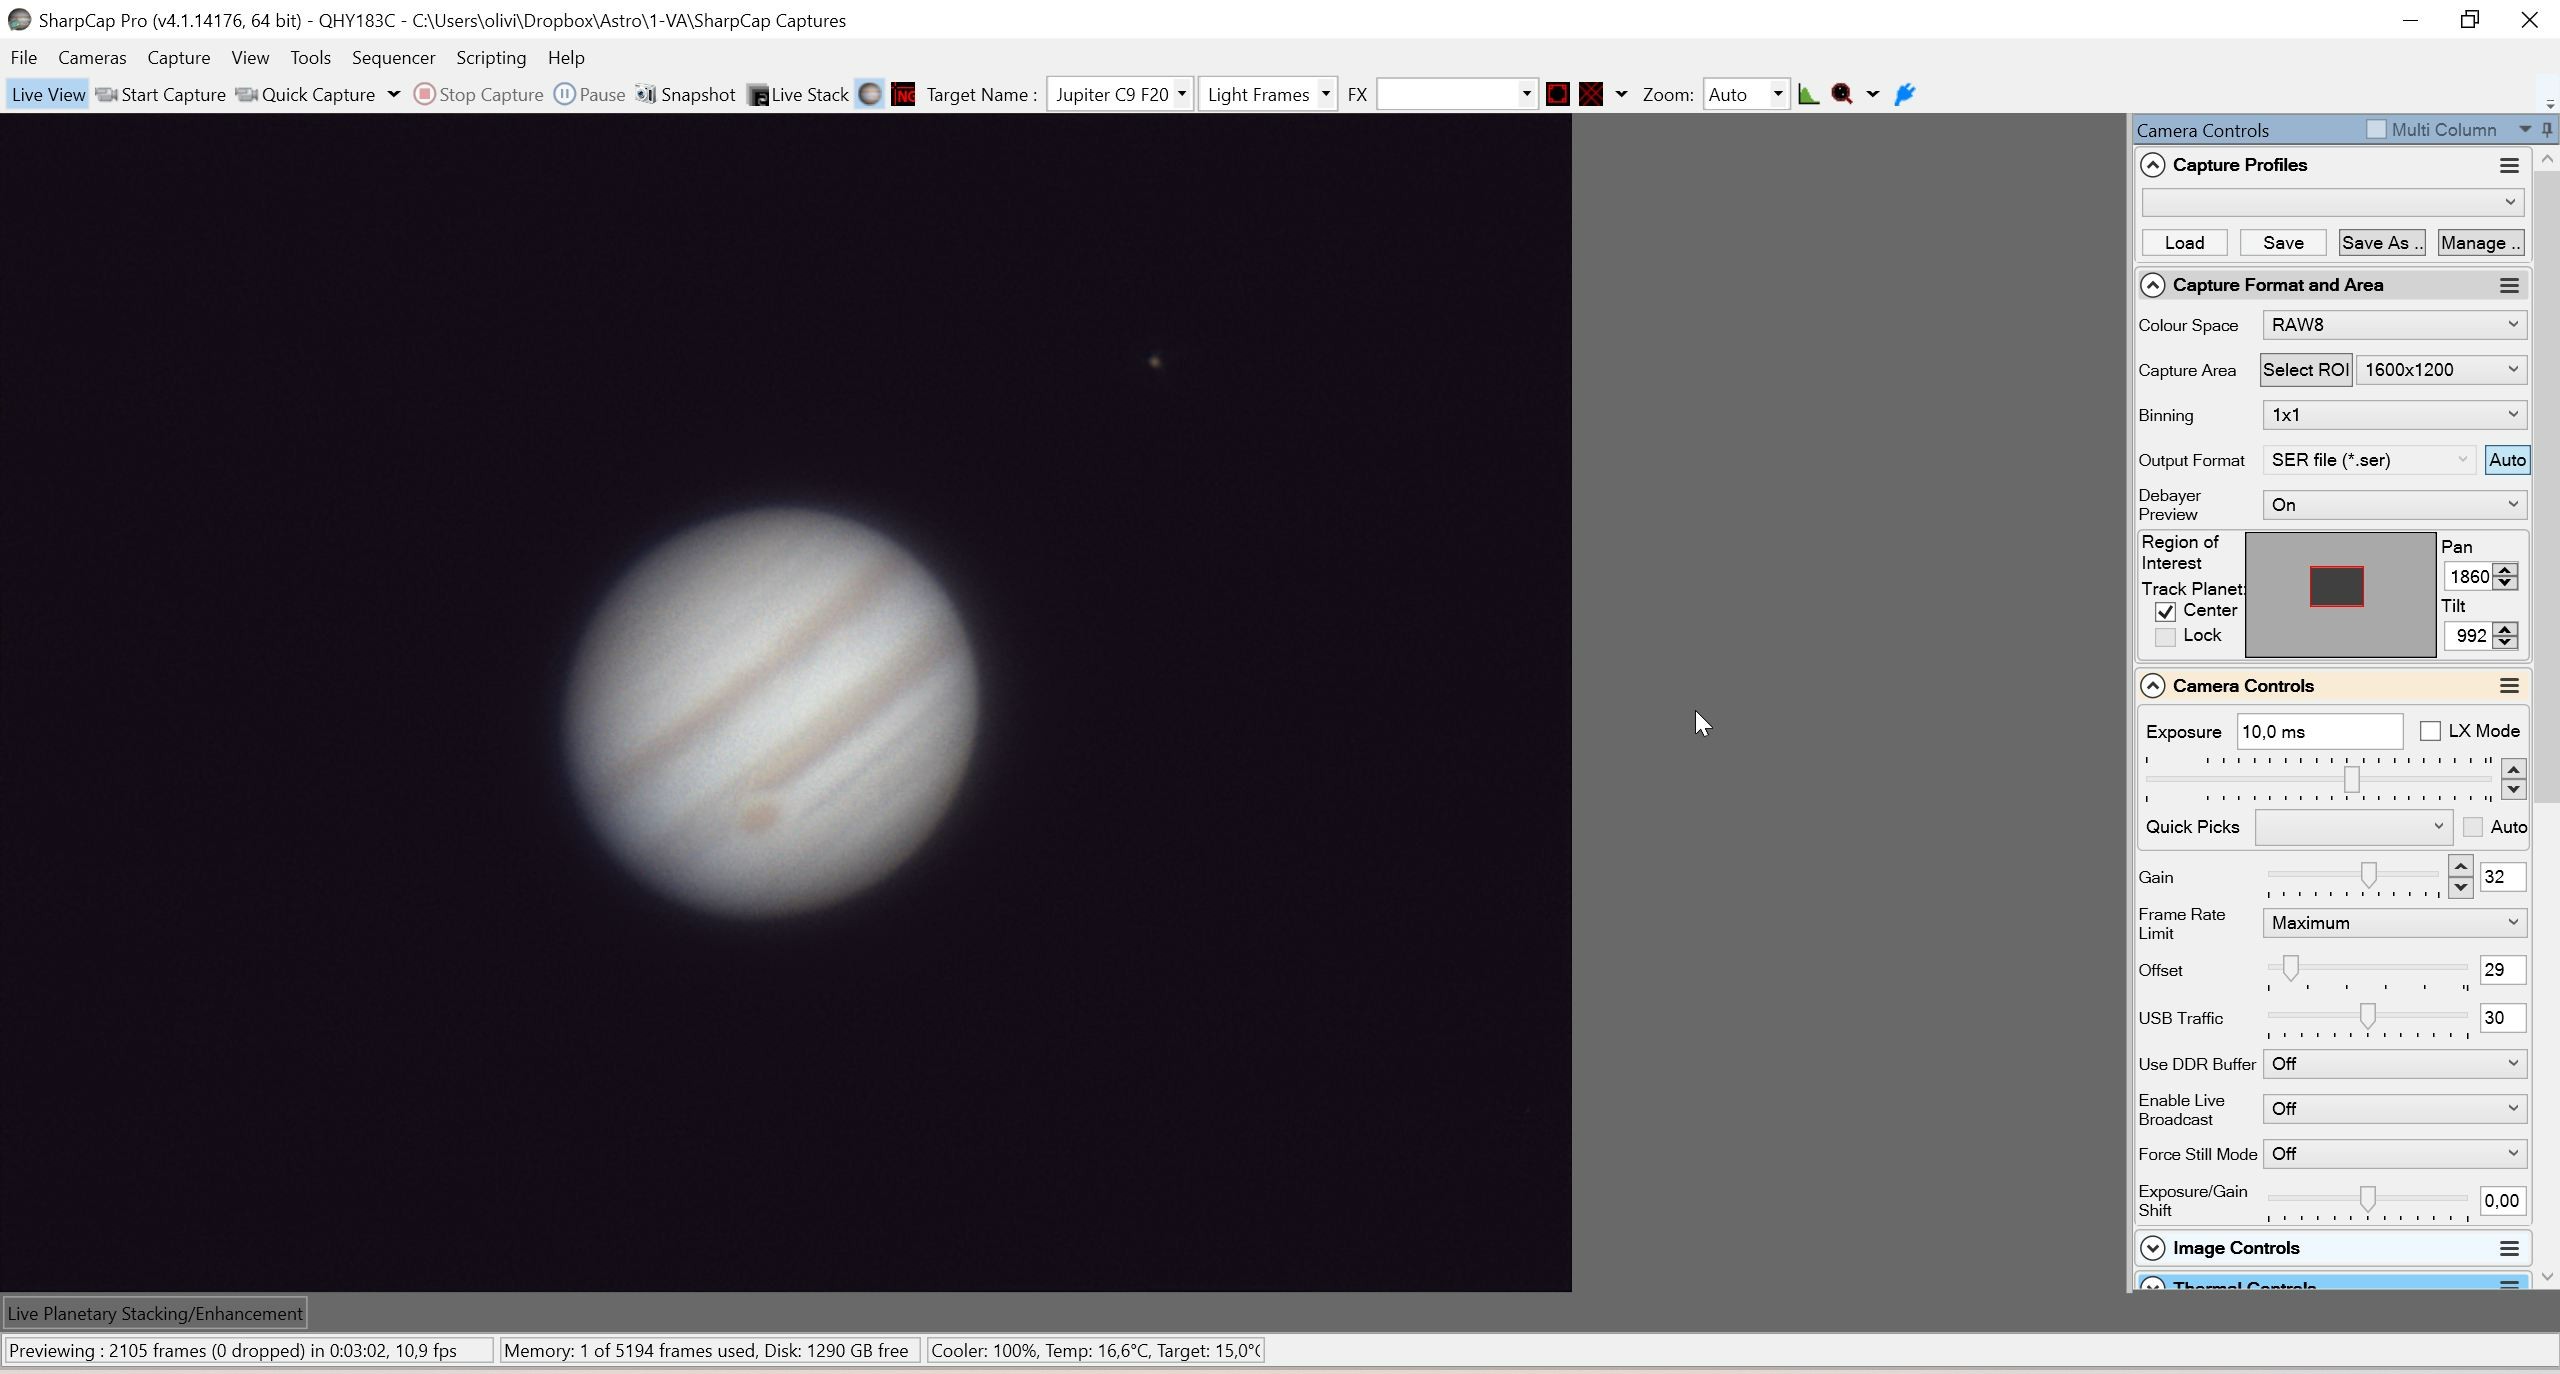
Task: Click the blue plug icon in toolbar
Action: click(x=1905, y=94)
